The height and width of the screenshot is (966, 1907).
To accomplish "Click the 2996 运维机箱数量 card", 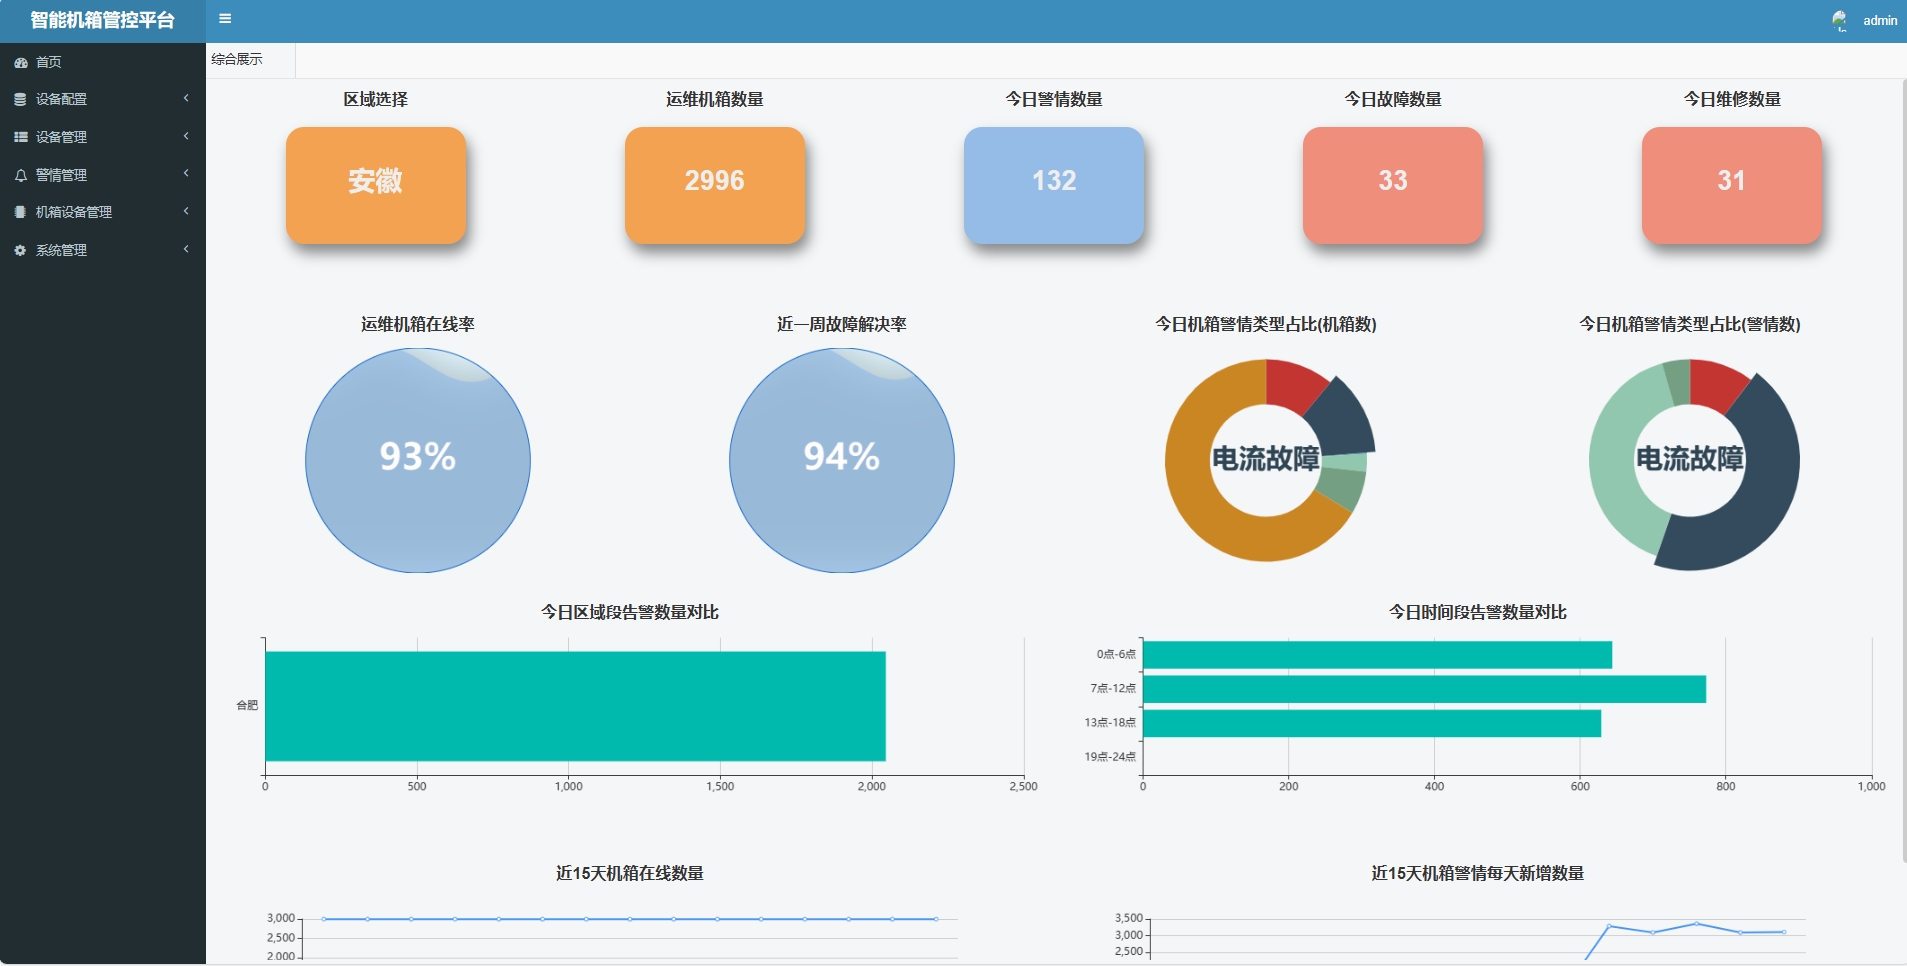I will pyautogui.click(x=715, y=185).
